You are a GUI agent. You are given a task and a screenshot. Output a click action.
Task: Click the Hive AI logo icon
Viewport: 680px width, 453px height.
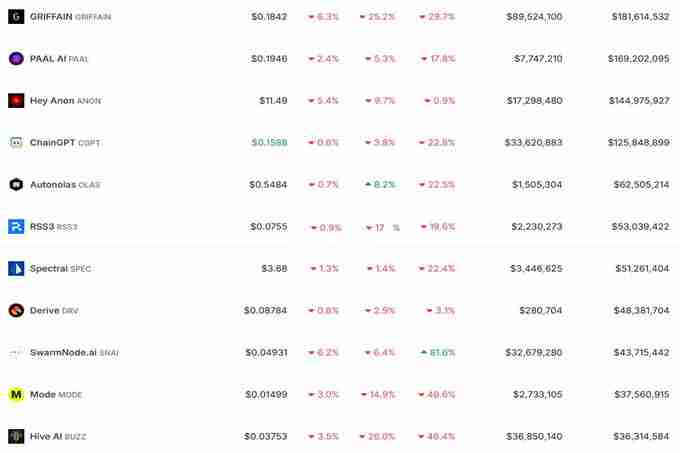tap(16, 437)
